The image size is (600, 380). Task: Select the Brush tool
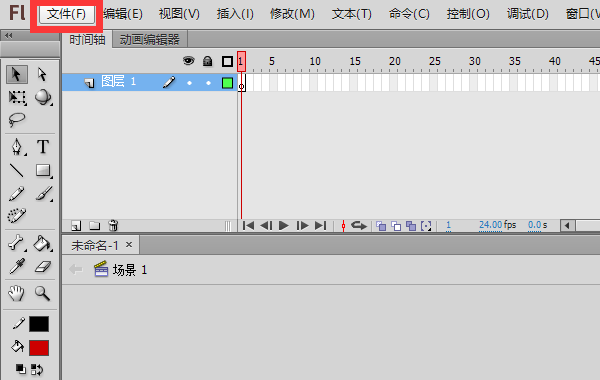point(44,194)
